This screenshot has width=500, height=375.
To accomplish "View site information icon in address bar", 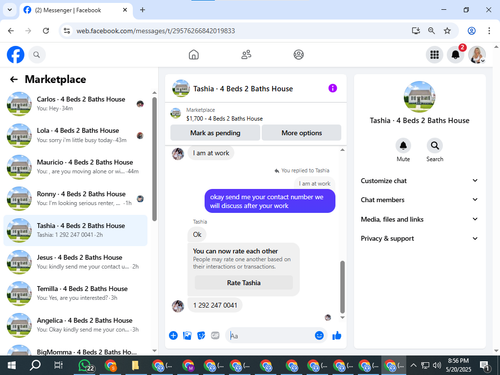I will (67, 31).
